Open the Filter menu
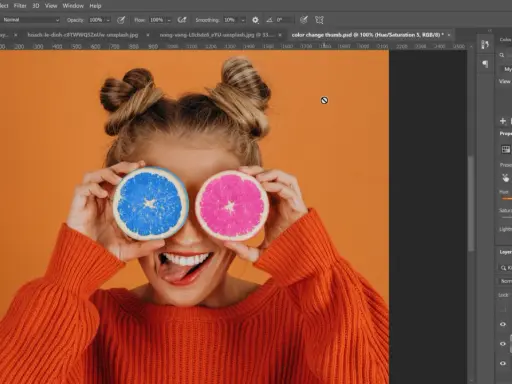This screenshot has height=384, width=512. click(x=20, y=6)
